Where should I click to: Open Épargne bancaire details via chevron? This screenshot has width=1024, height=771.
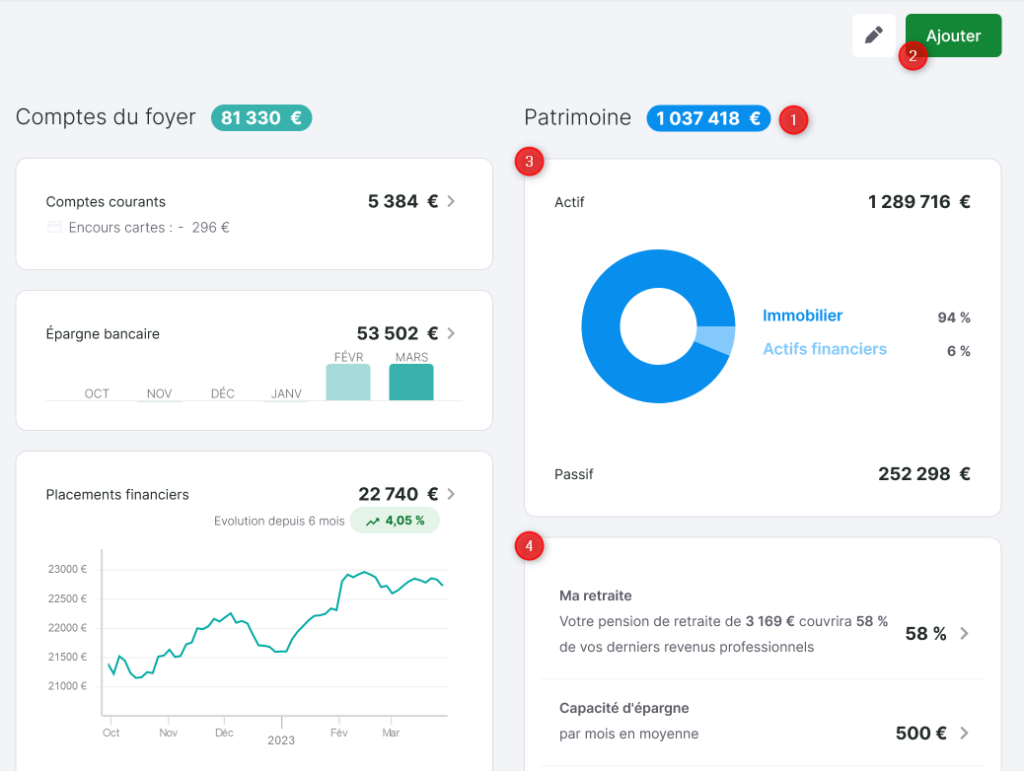coord(452,333)
